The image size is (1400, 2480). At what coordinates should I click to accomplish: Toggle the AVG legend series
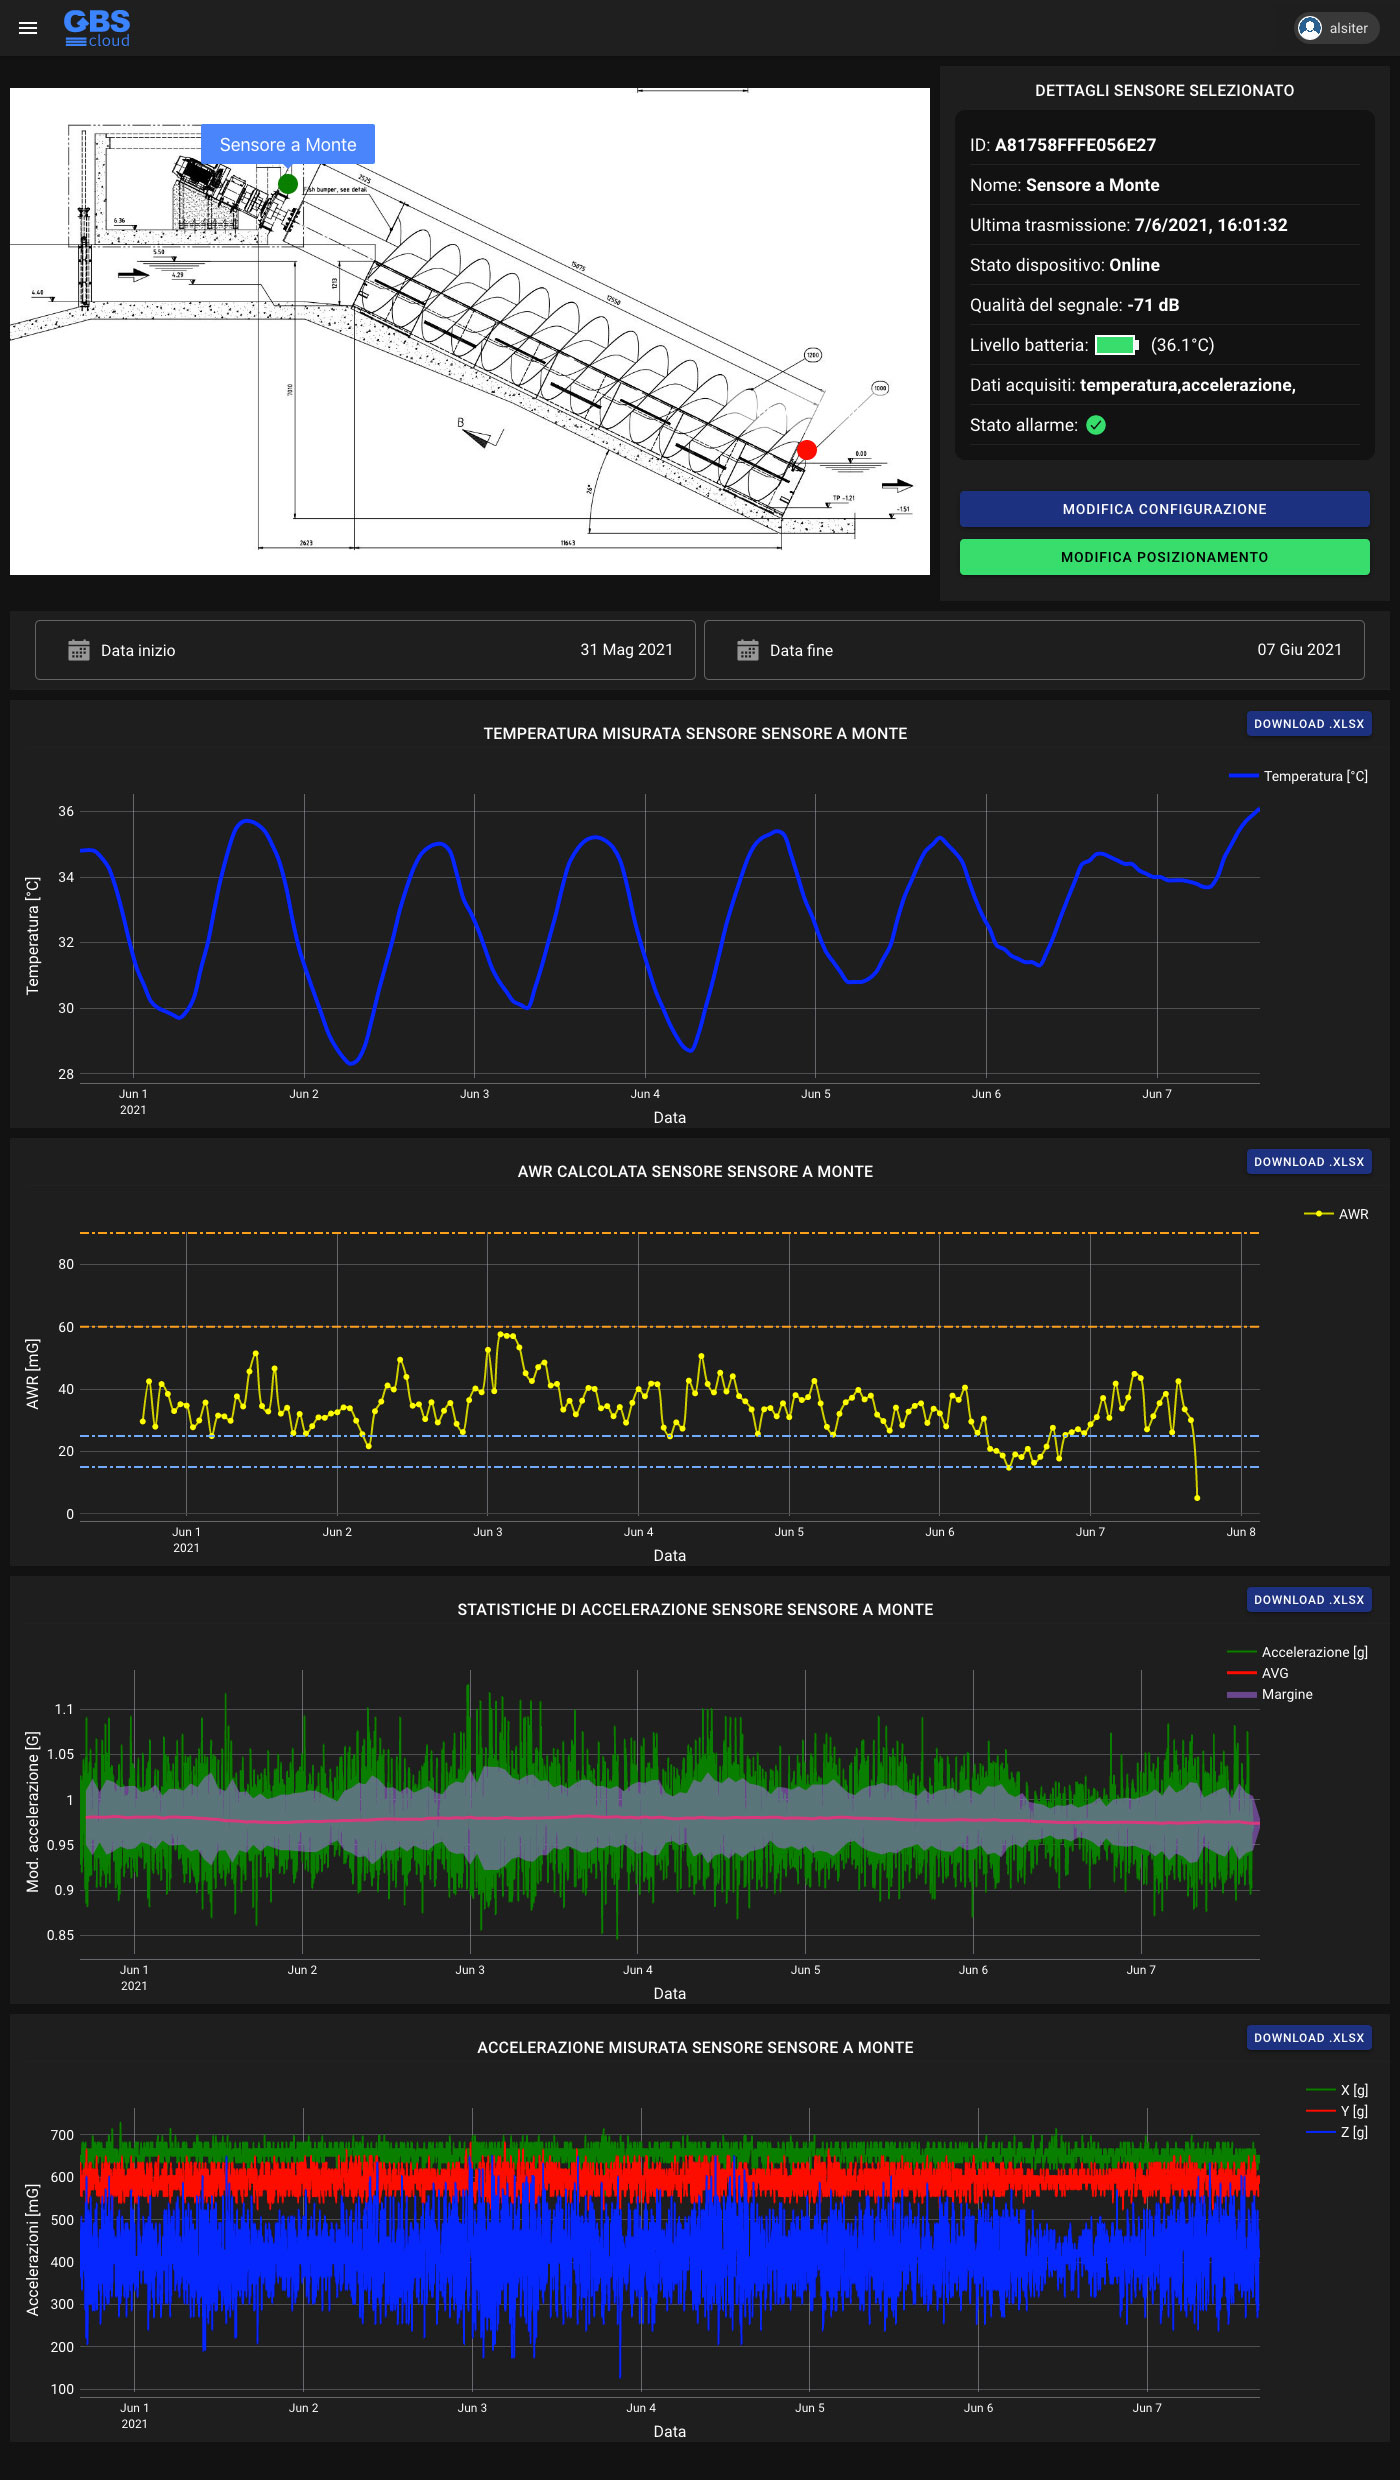point(1258,1673)
